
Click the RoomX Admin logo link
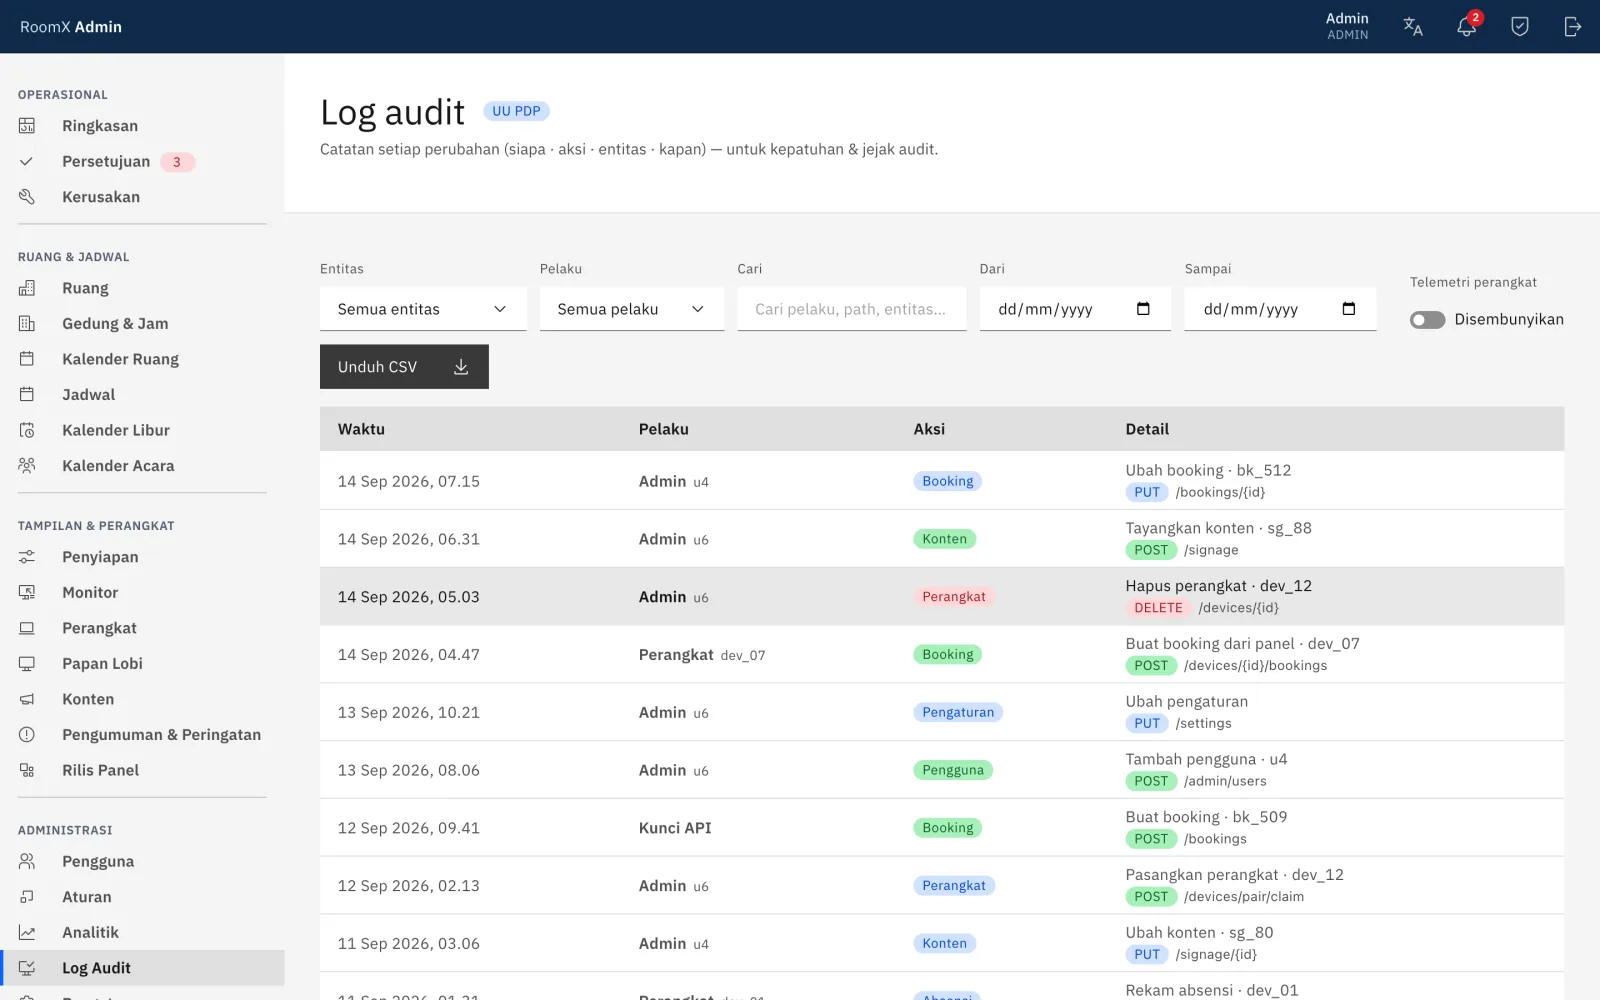(x=71, y=27)
